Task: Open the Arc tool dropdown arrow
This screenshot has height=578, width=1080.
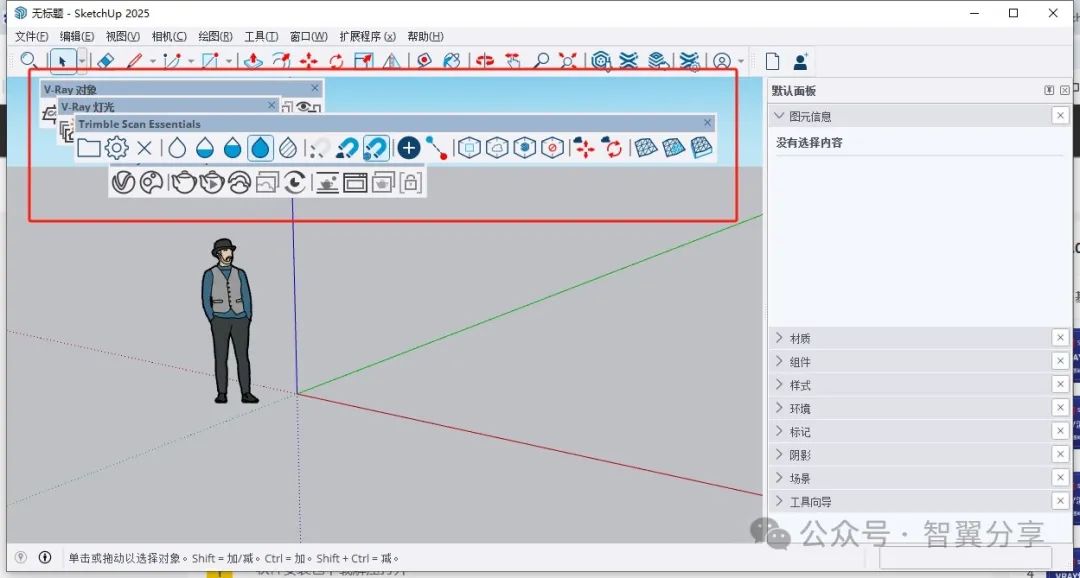Action: tap(190, 61)
